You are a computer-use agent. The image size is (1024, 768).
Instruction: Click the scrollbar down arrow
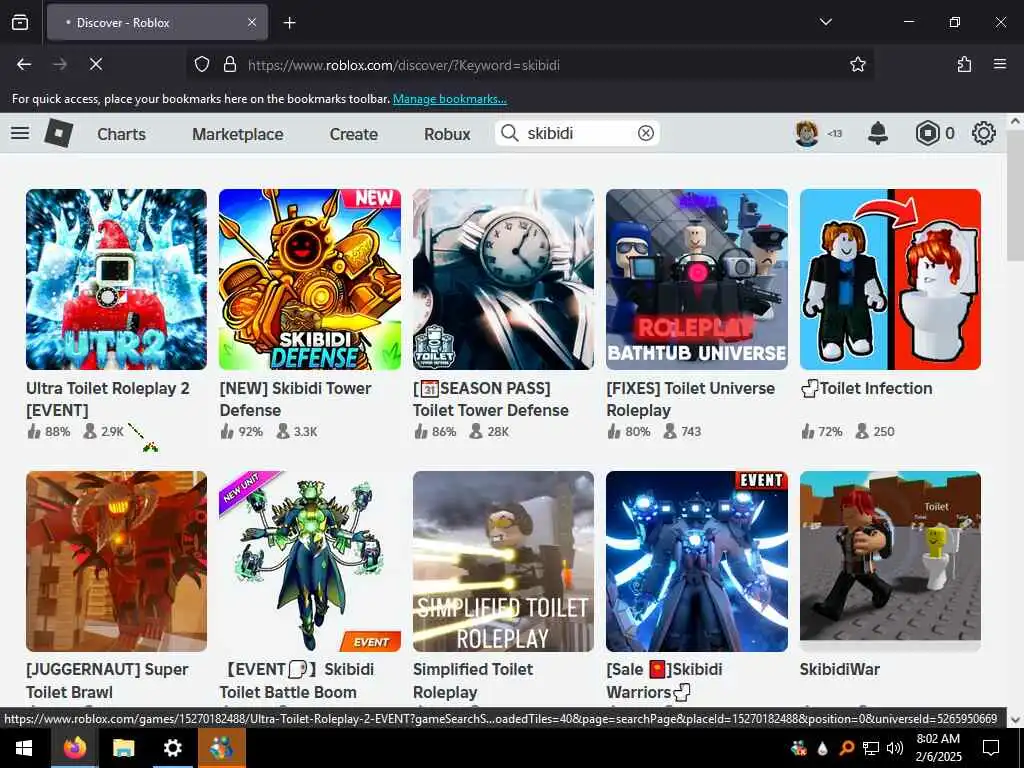[1014, 720]
